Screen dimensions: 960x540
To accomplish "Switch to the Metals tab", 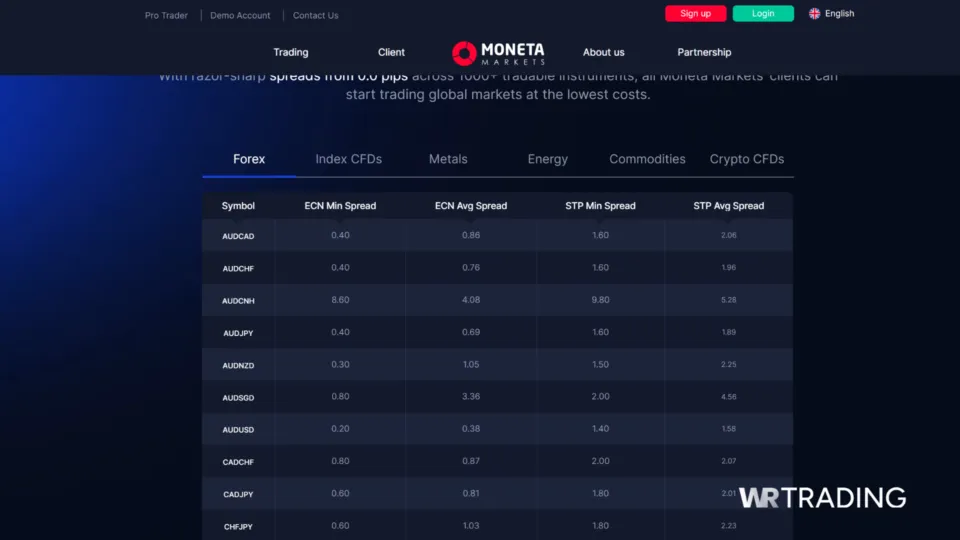I will point(448,159).
